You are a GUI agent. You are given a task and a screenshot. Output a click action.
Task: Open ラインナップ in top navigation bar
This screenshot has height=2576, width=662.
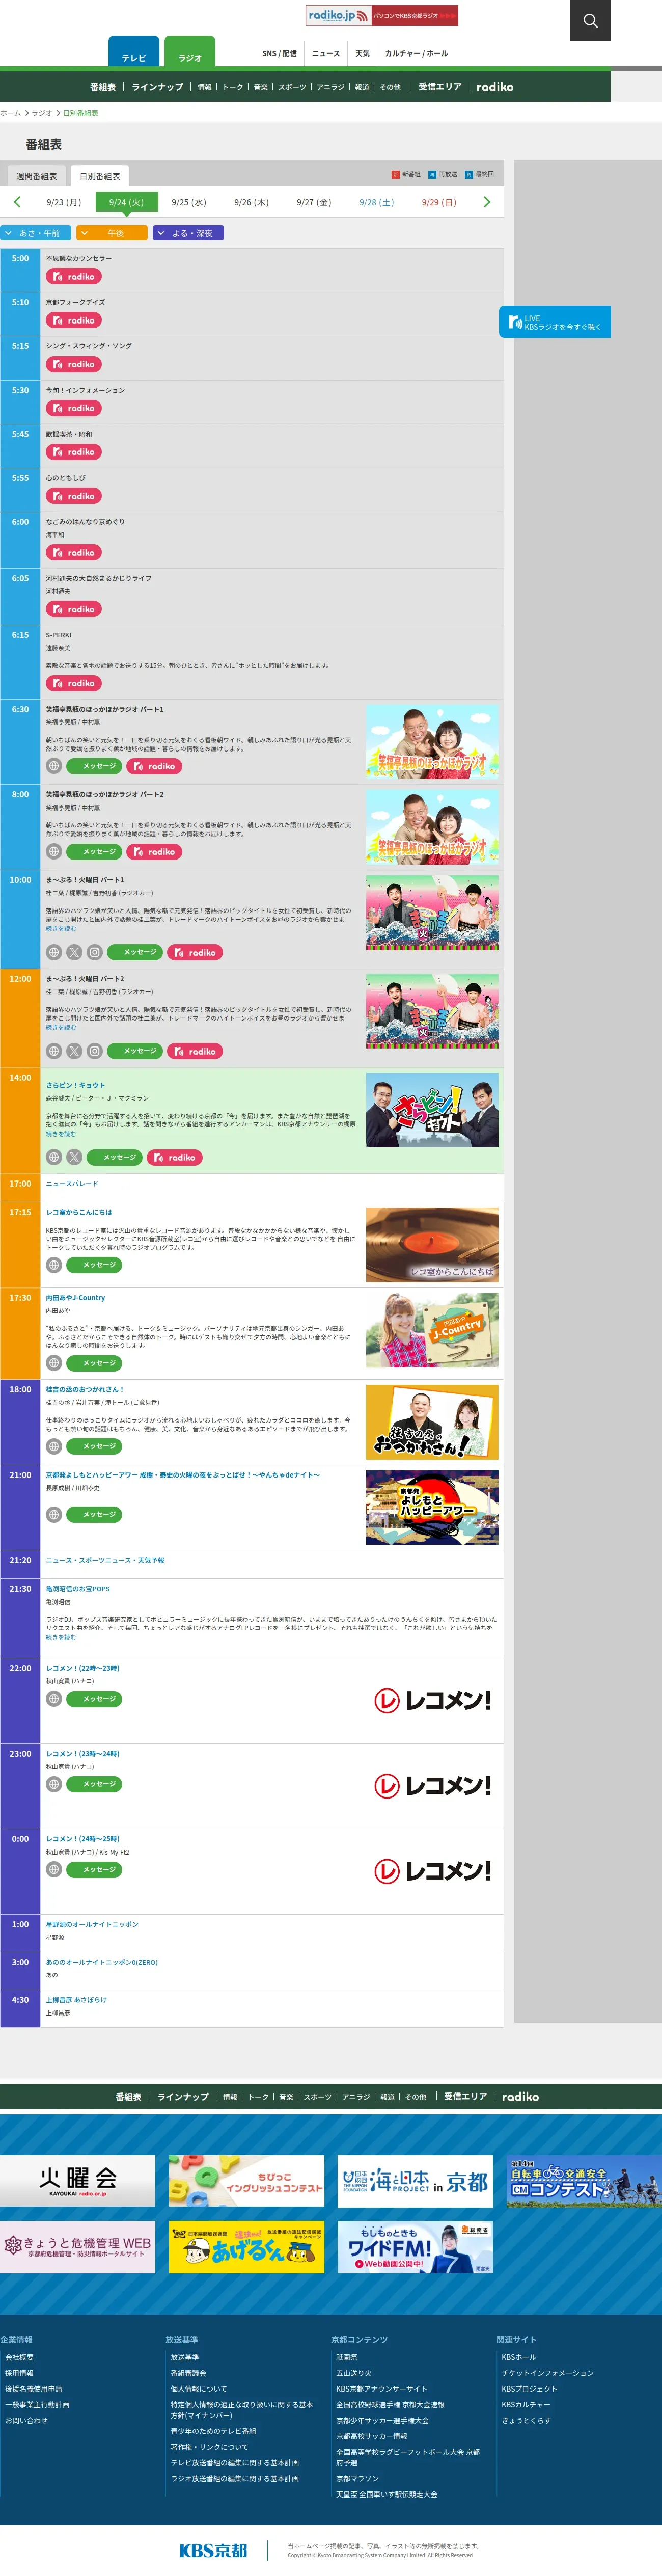158,87
